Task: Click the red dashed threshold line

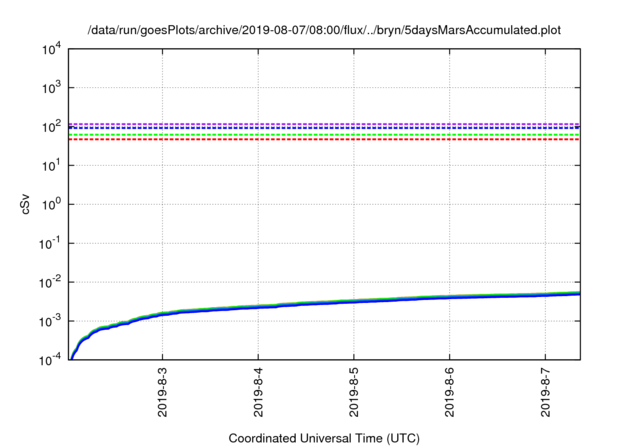Action: pyautogui.click(x=324, y=140)
